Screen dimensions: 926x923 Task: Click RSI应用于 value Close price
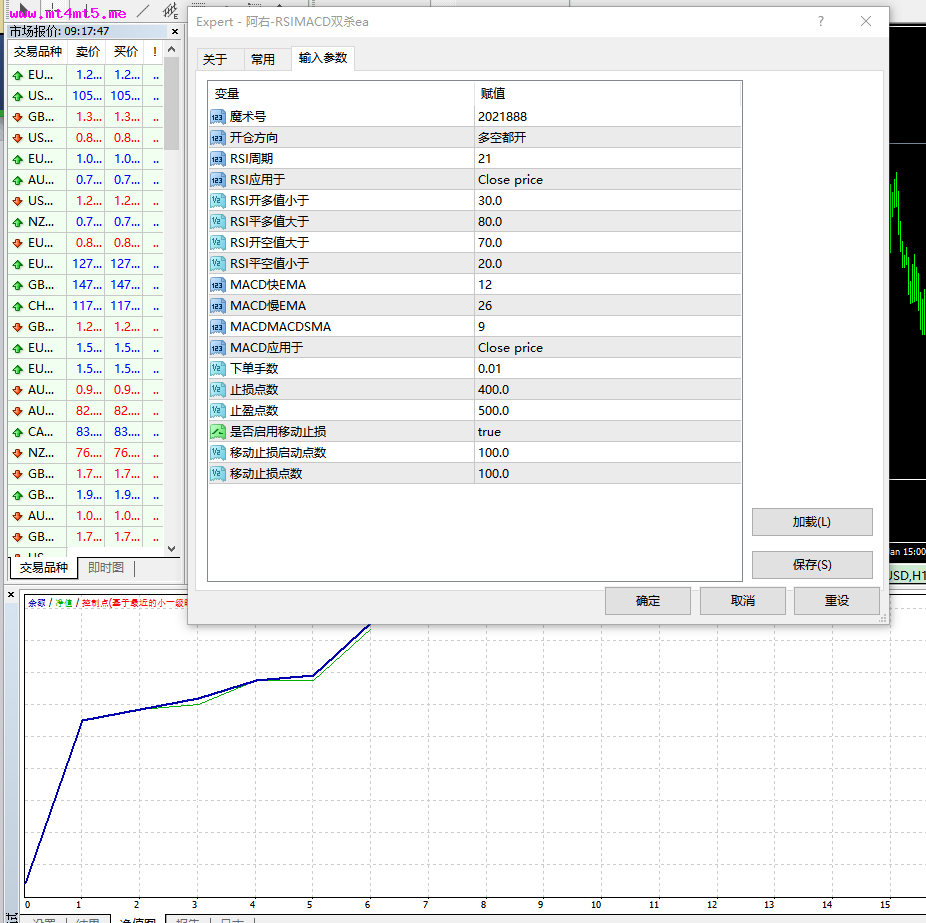[x=510, y=180]
